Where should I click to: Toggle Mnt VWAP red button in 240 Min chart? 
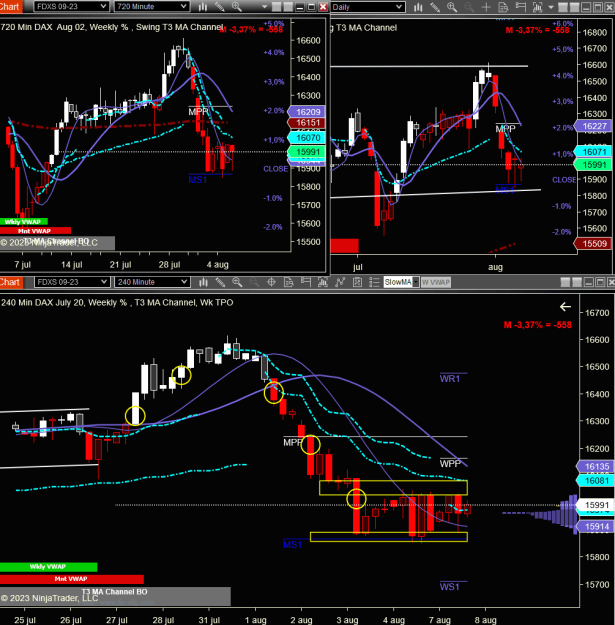71,579
